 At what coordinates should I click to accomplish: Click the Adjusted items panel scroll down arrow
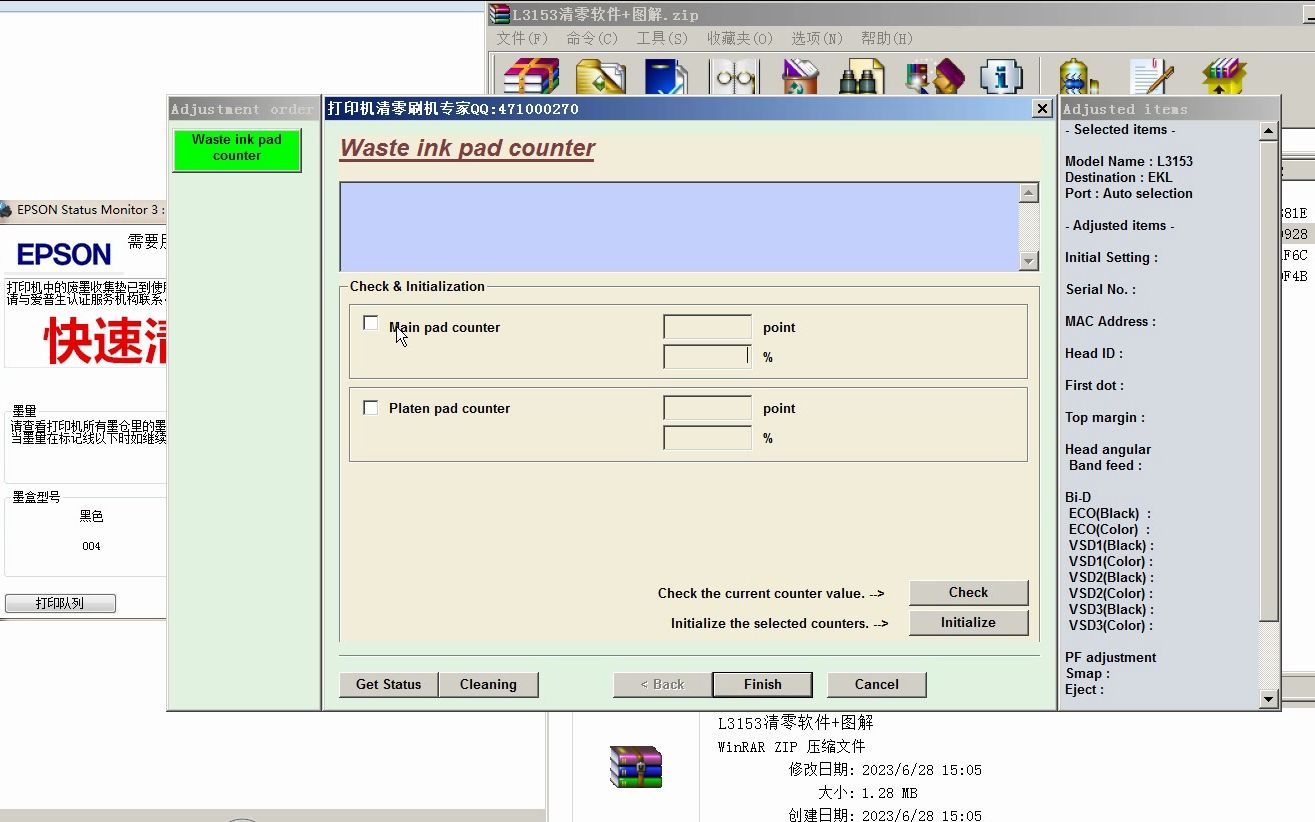pyautogui.click(x=1269, y=699)
